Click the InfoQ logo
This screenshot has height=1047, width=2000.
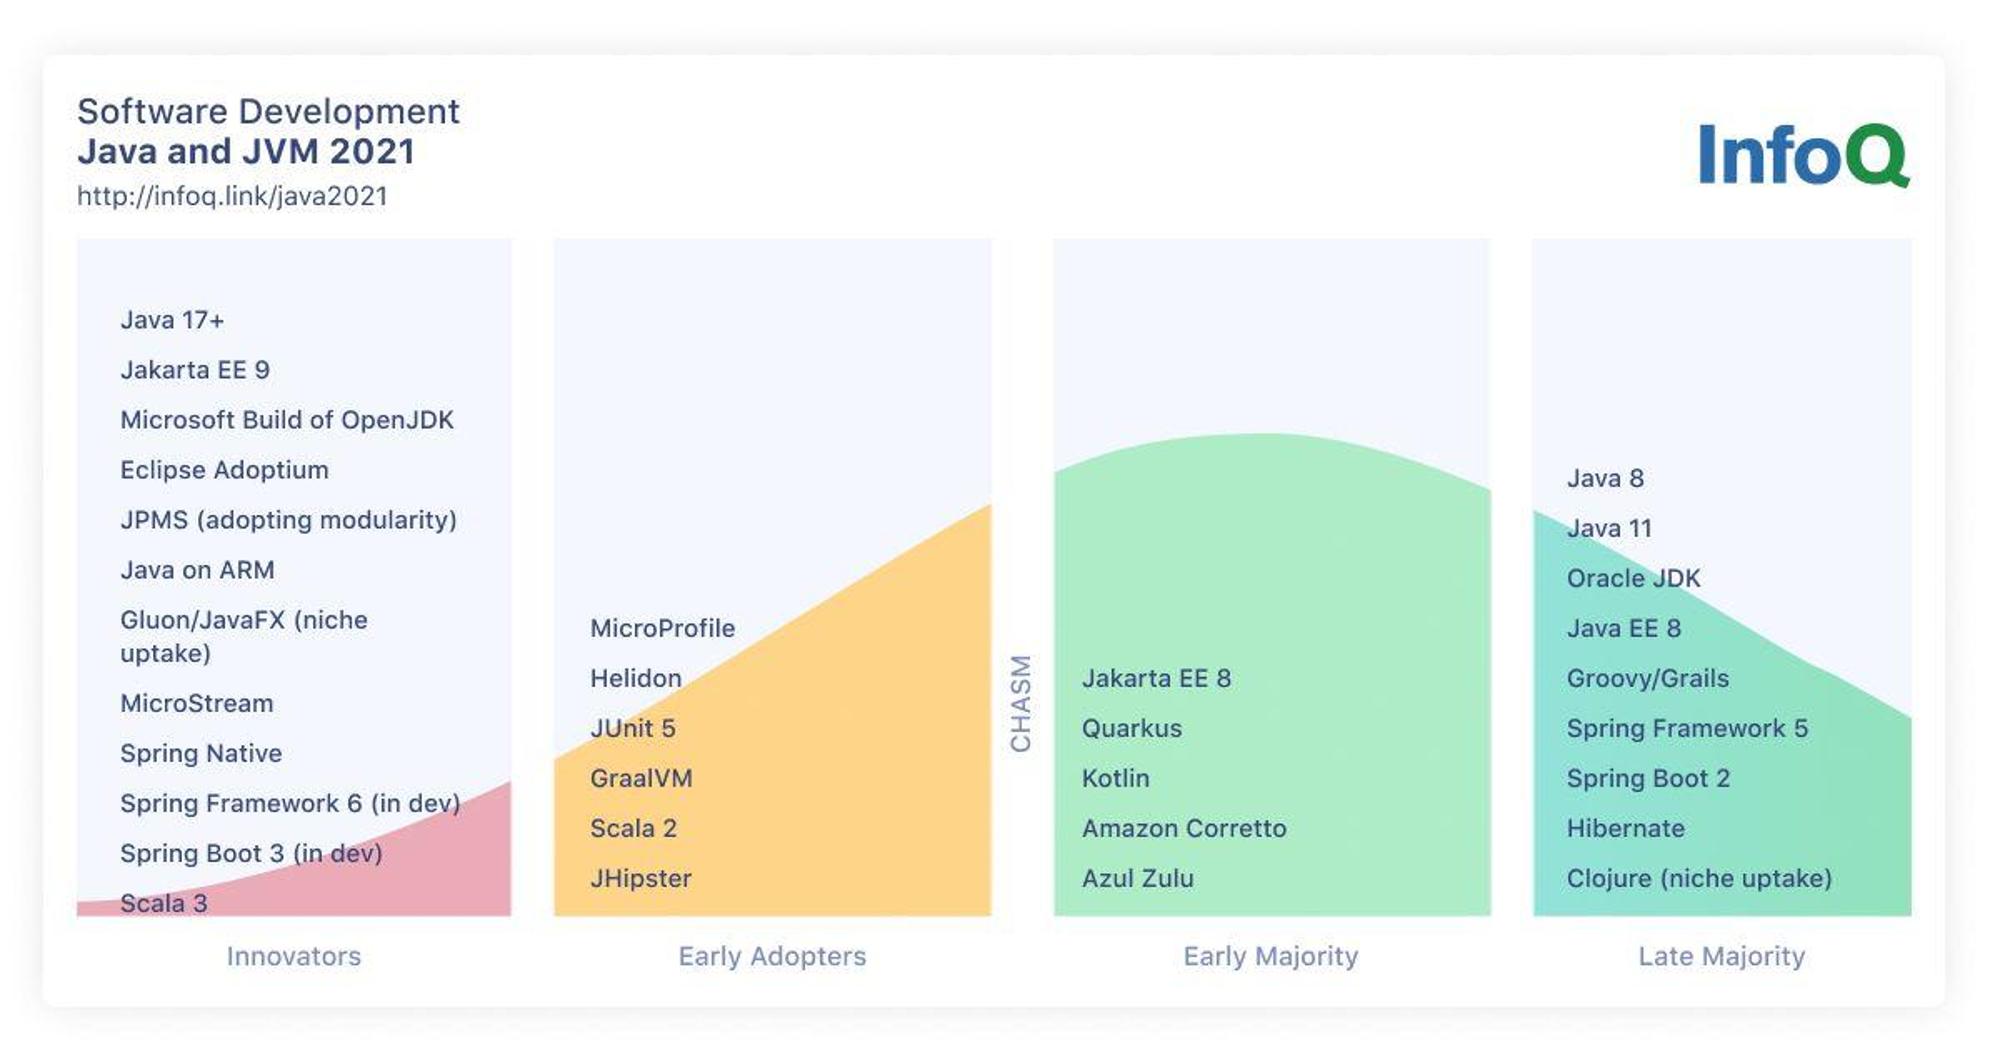pos(1804,154)
